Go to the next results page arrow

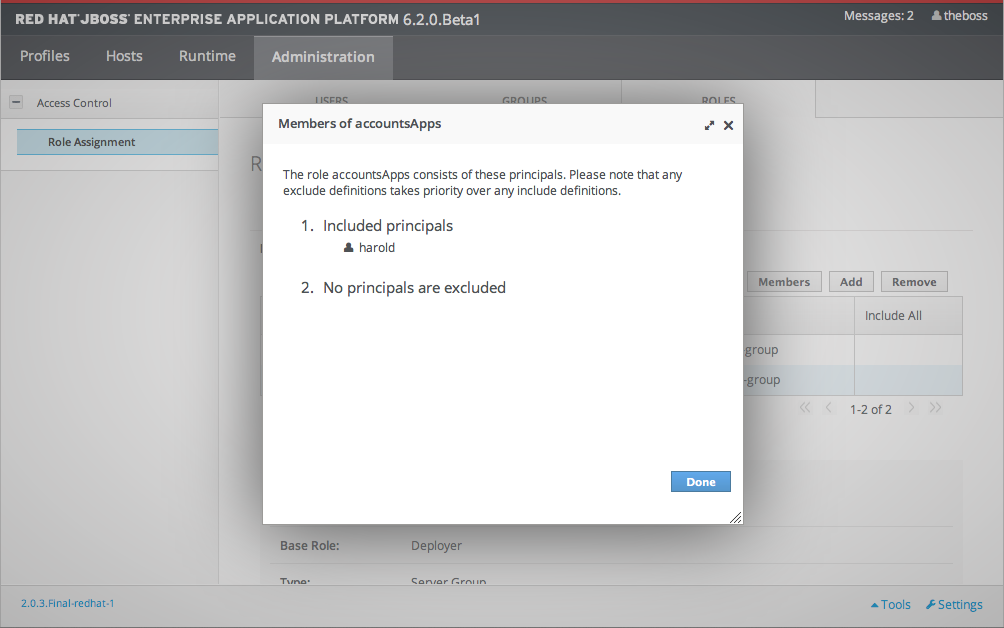(x=911, y=408)
